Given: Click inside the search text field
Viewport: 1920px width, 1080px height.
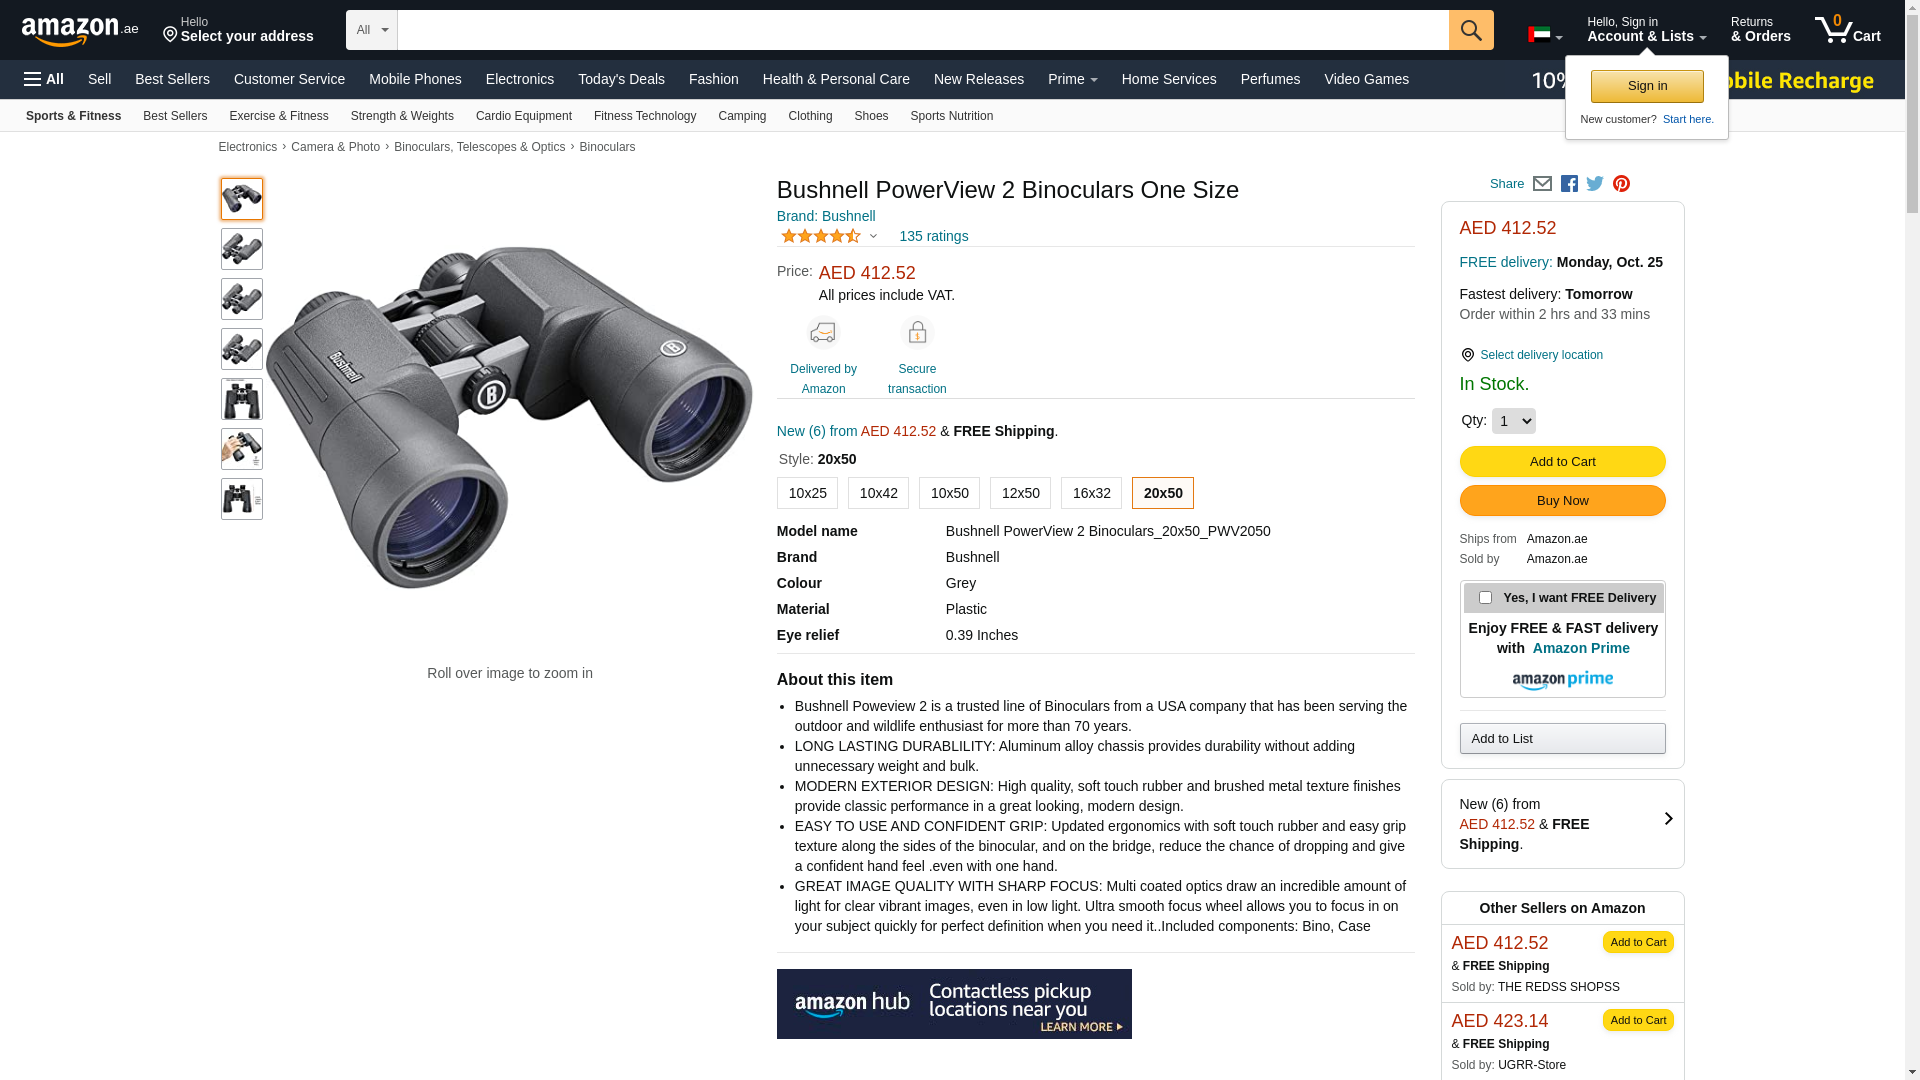Looking at the screenshot, I should [x=922, y=30].
